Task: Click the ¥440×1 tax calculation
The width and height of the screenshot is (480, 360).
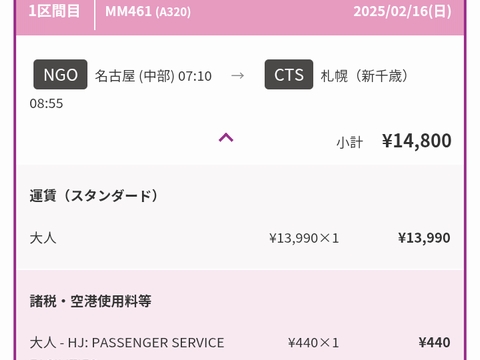Action: pyautogui.click(x=313, y=343)
